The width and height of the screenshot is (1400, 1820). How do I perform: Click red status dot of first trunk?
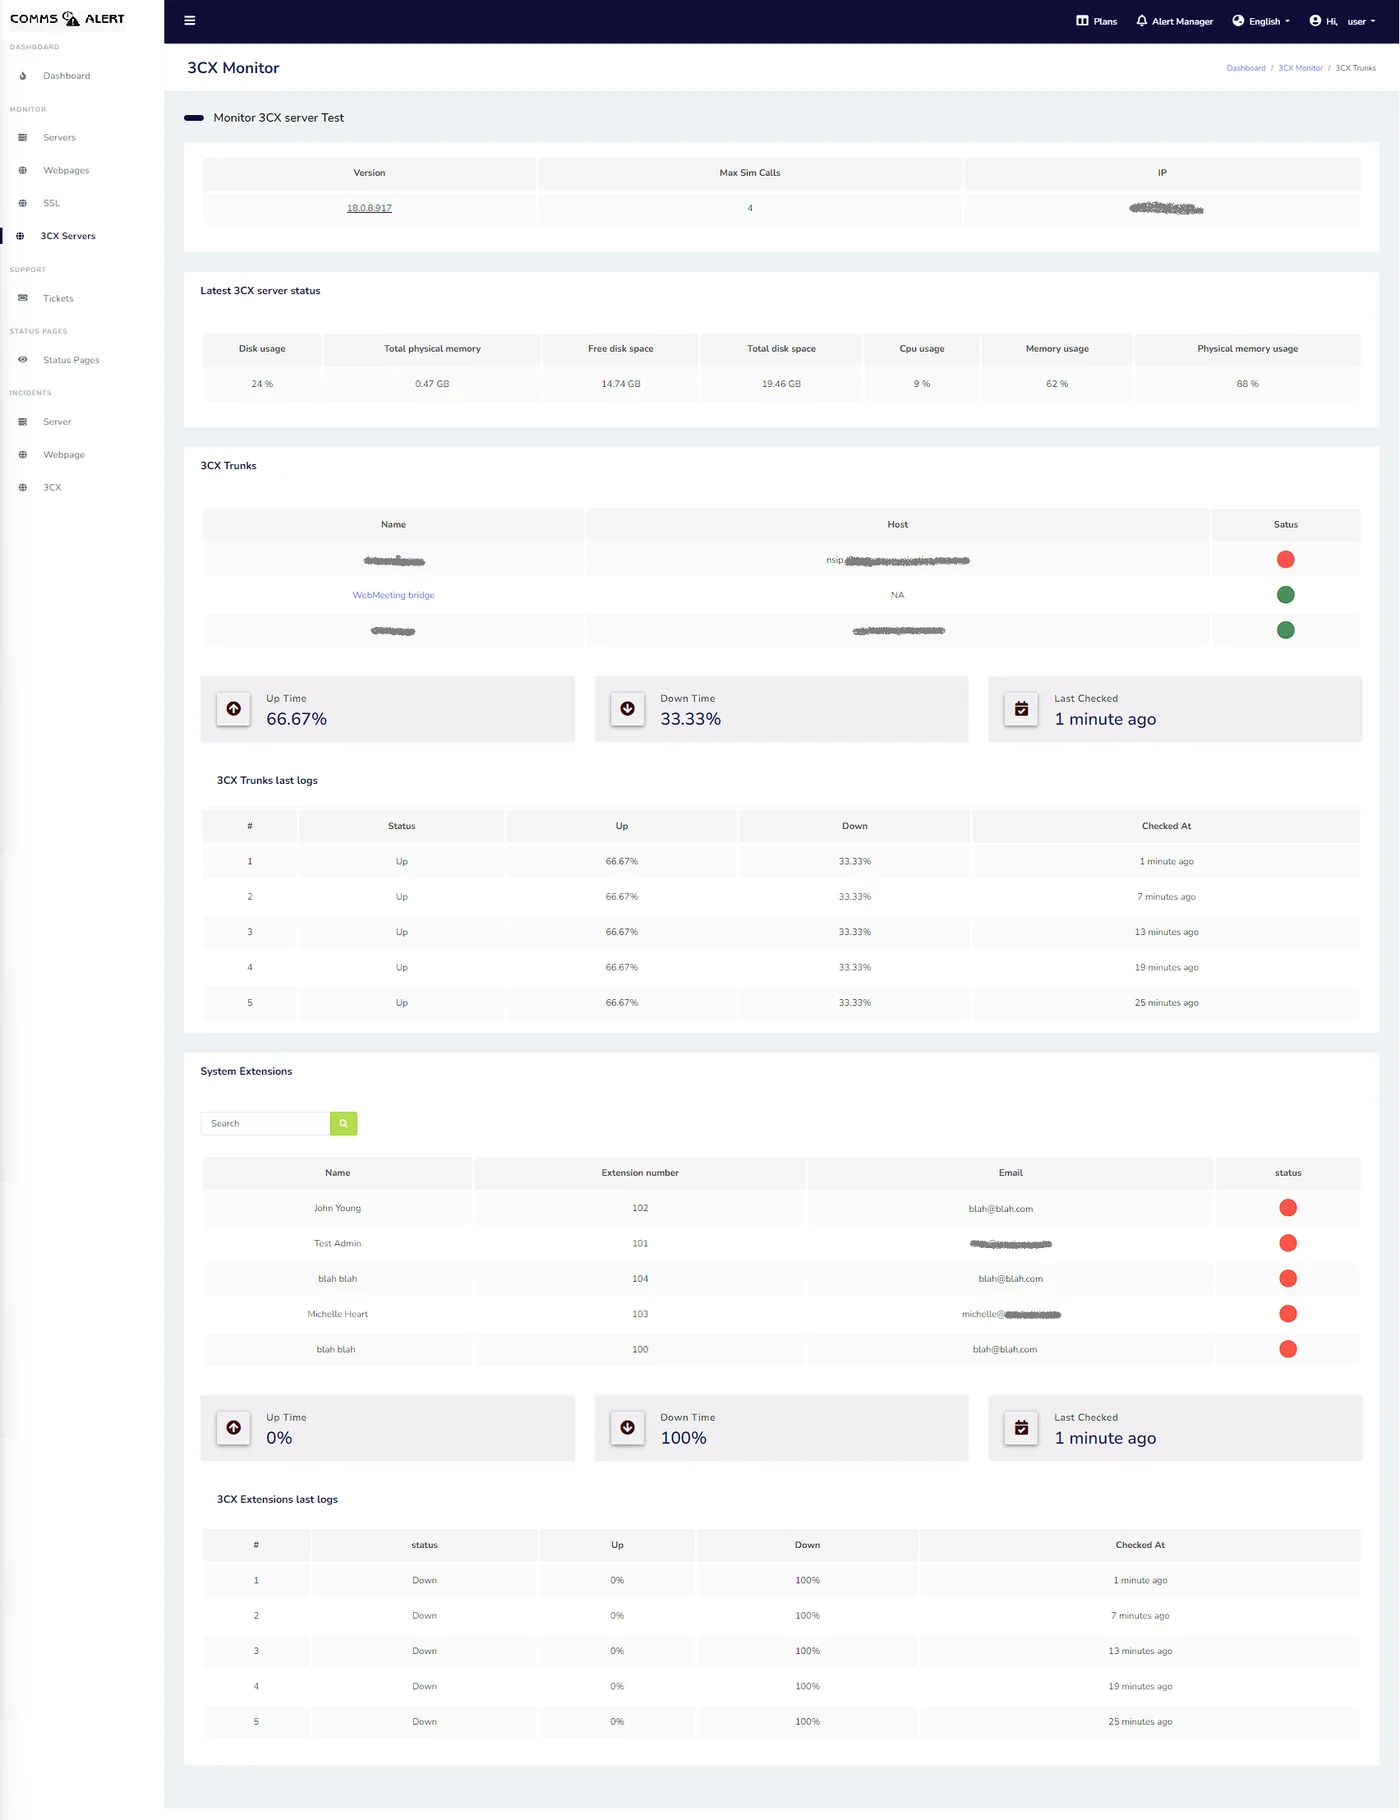pos(1286,560)
